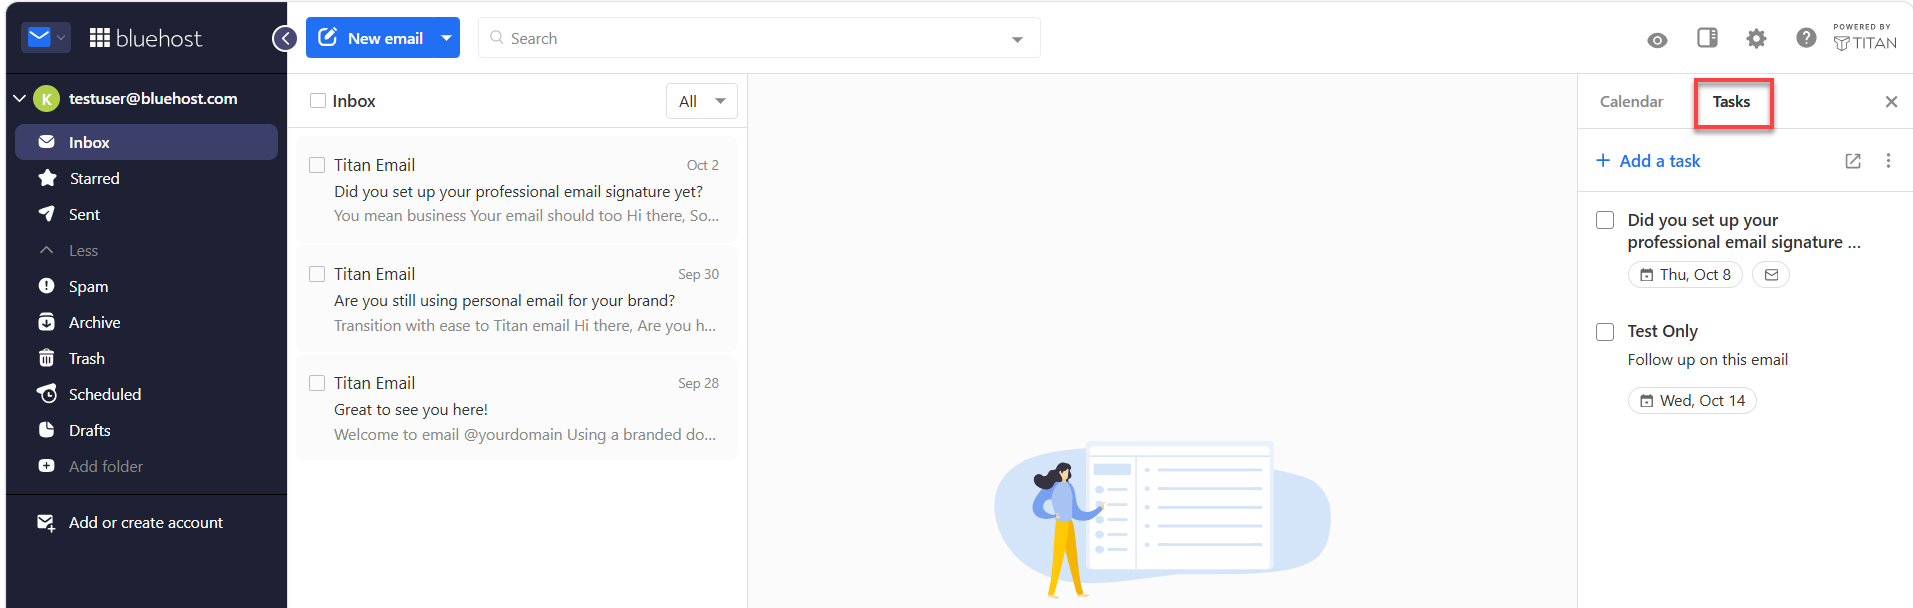Tick the checkbox for the Sep 28 email
The image size is (1913, 608).
pos(317,383)
